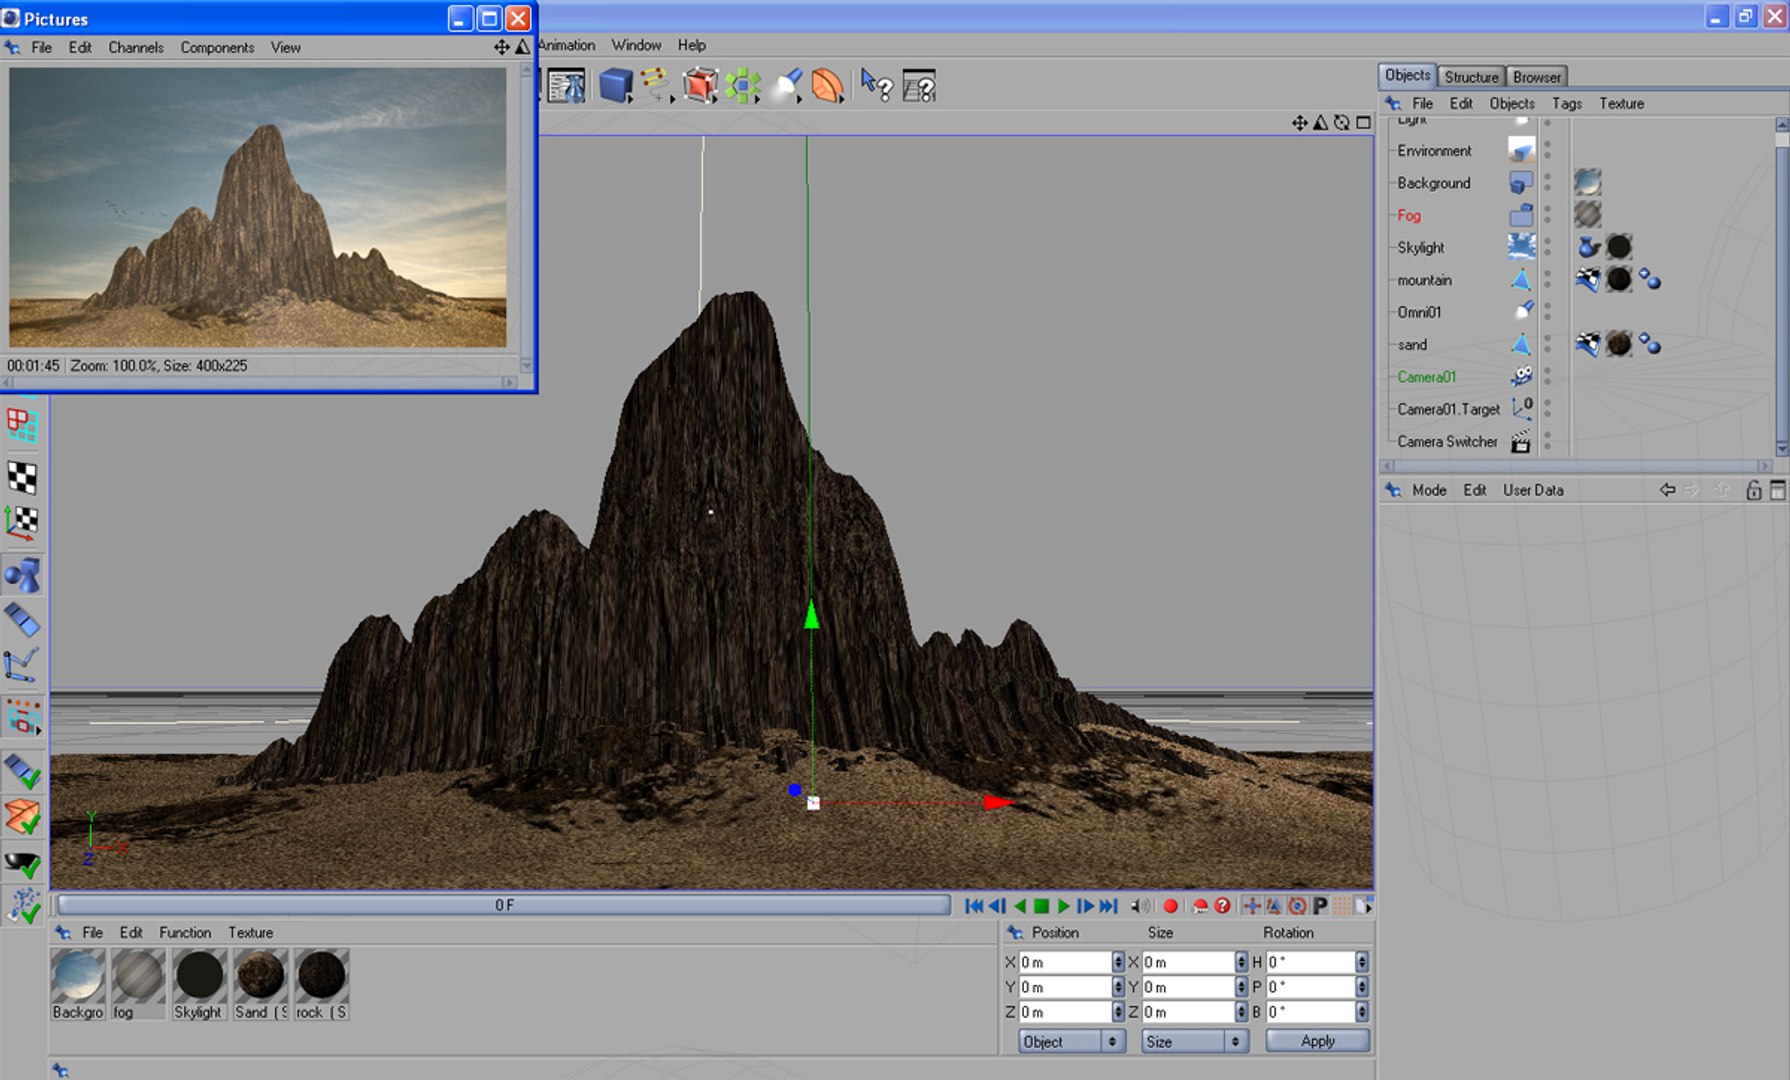This screenshot has width=1790, height=1080.
Task: Click the Background object's material tag
Action: point(1587,182)
